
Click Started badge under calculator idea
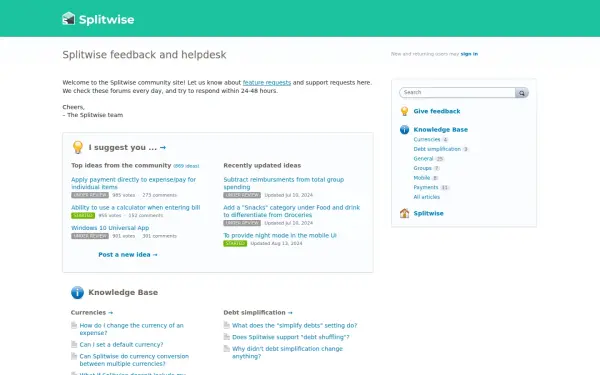tap(83, 216)
